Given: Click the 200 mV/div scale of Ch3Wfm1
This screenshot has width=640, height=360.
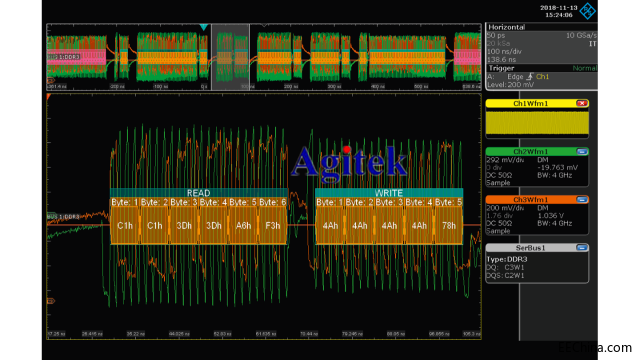Looking at the screenshot, I should [x=505, y=208].
